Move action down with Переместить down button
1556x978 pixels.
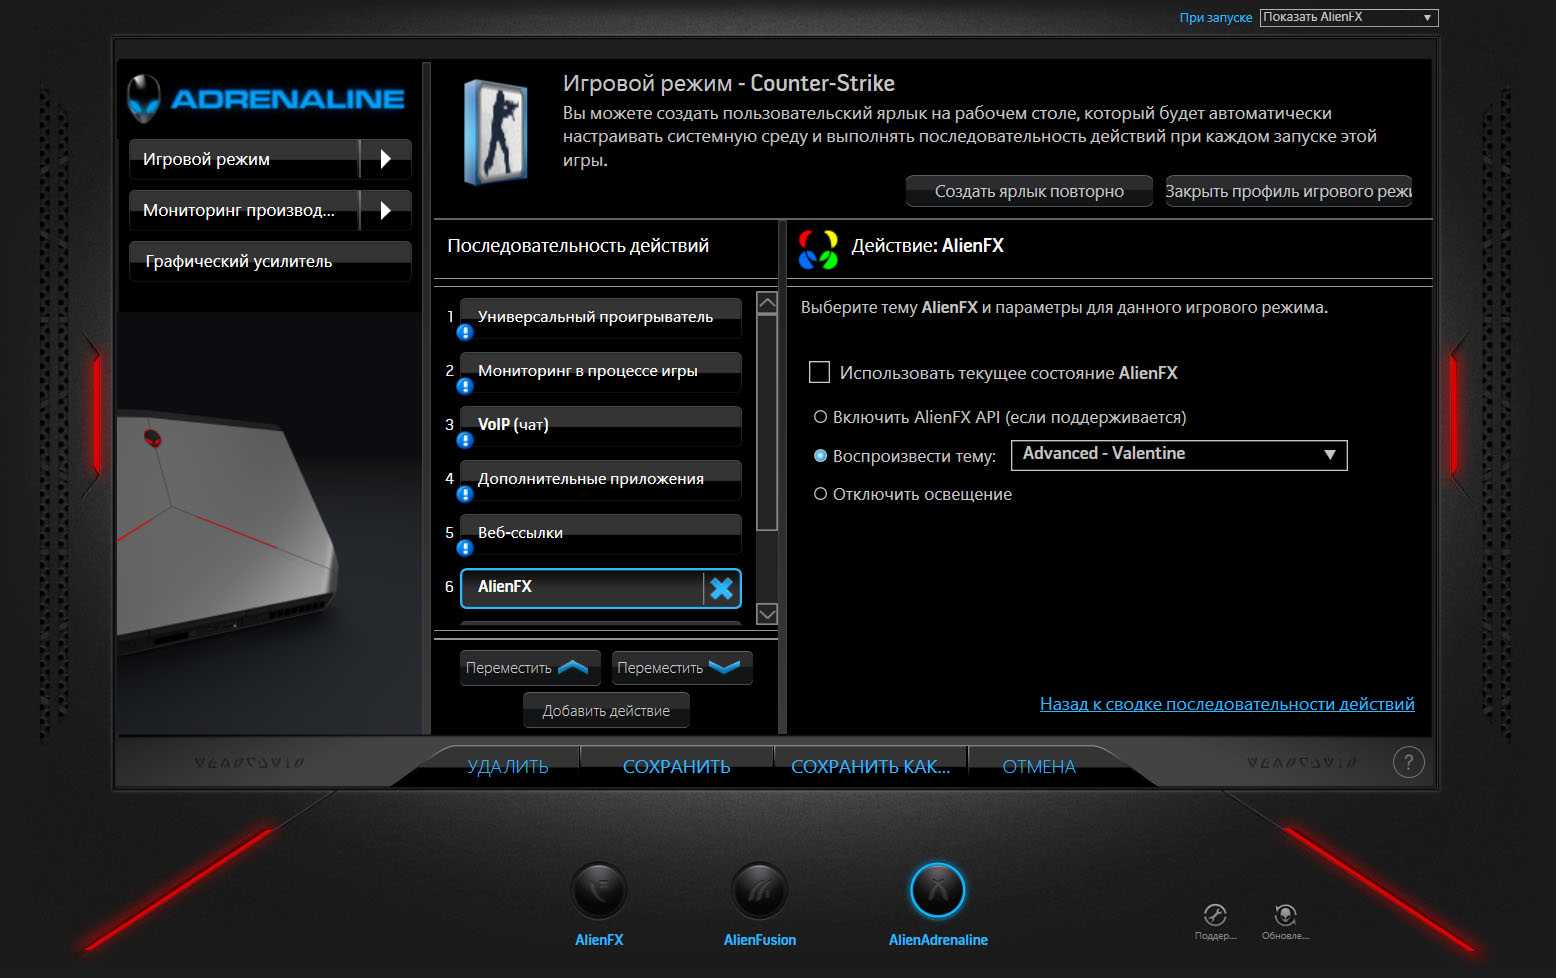point(682,668)
